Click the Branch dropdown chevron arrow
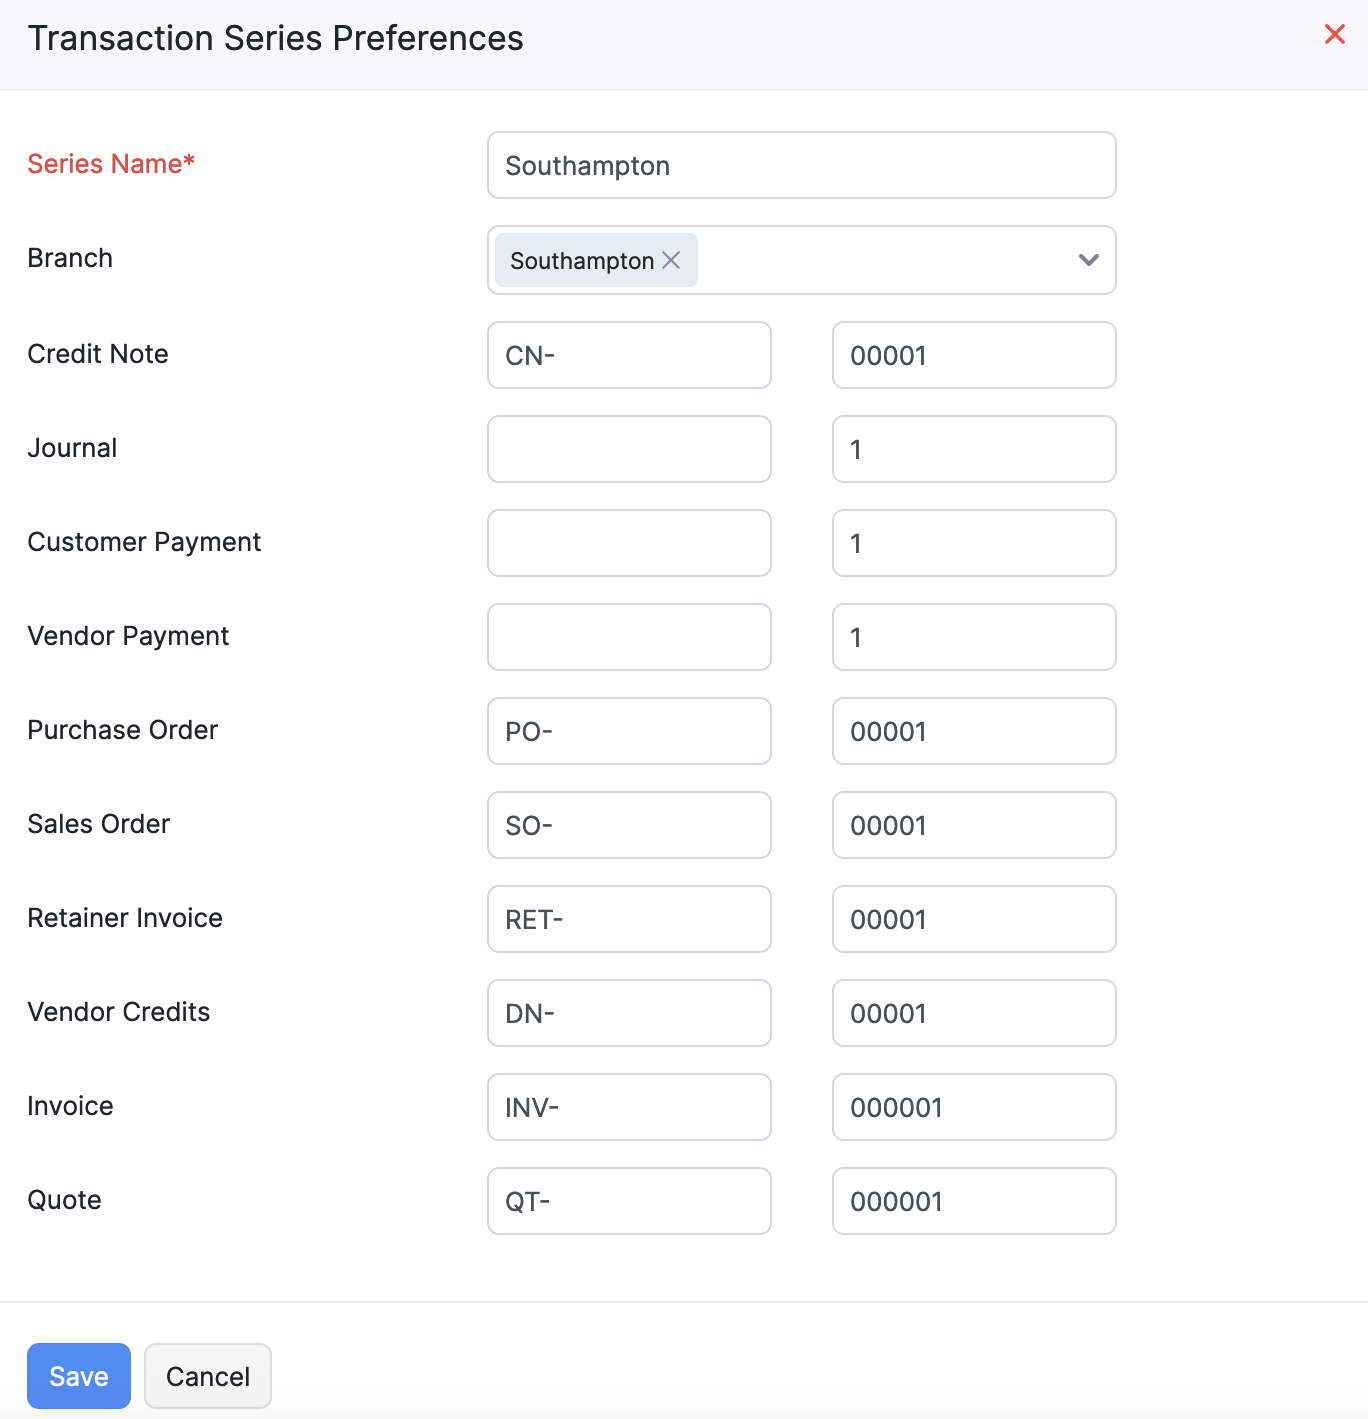 [x=1088, y=260]
